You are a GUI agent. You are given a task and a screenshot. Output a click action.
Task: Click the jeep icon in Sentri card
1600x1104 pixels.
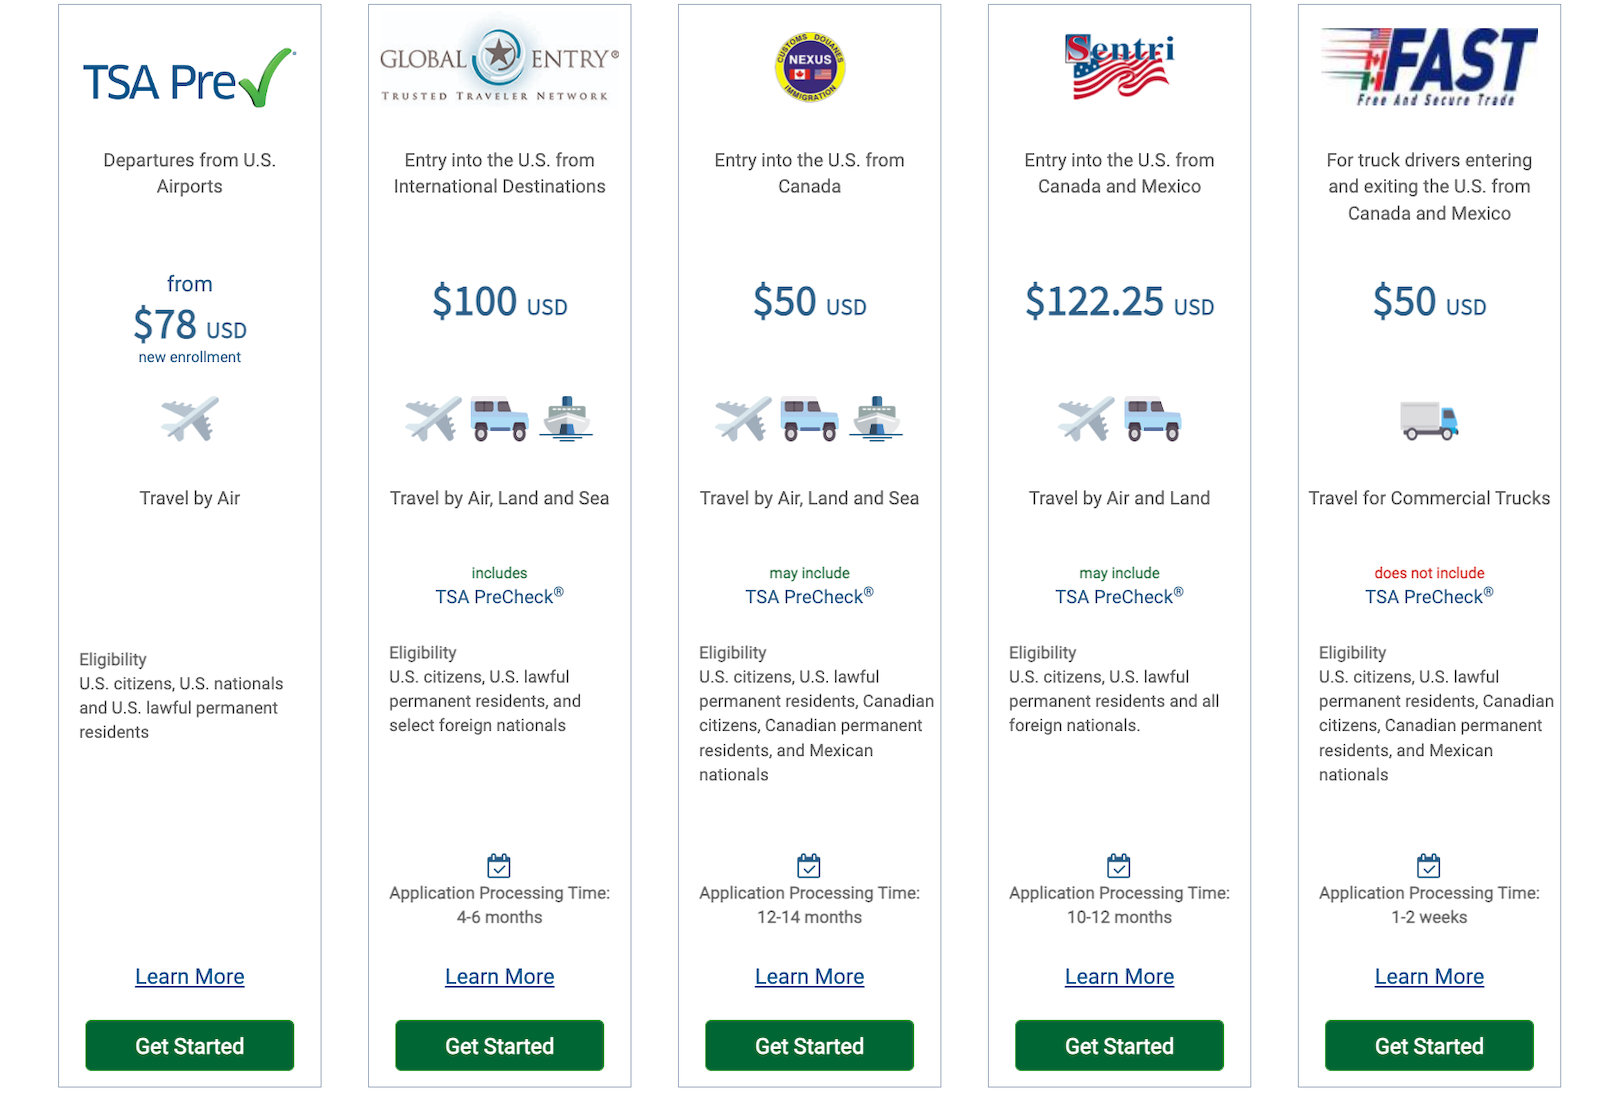pos(1153,419)
